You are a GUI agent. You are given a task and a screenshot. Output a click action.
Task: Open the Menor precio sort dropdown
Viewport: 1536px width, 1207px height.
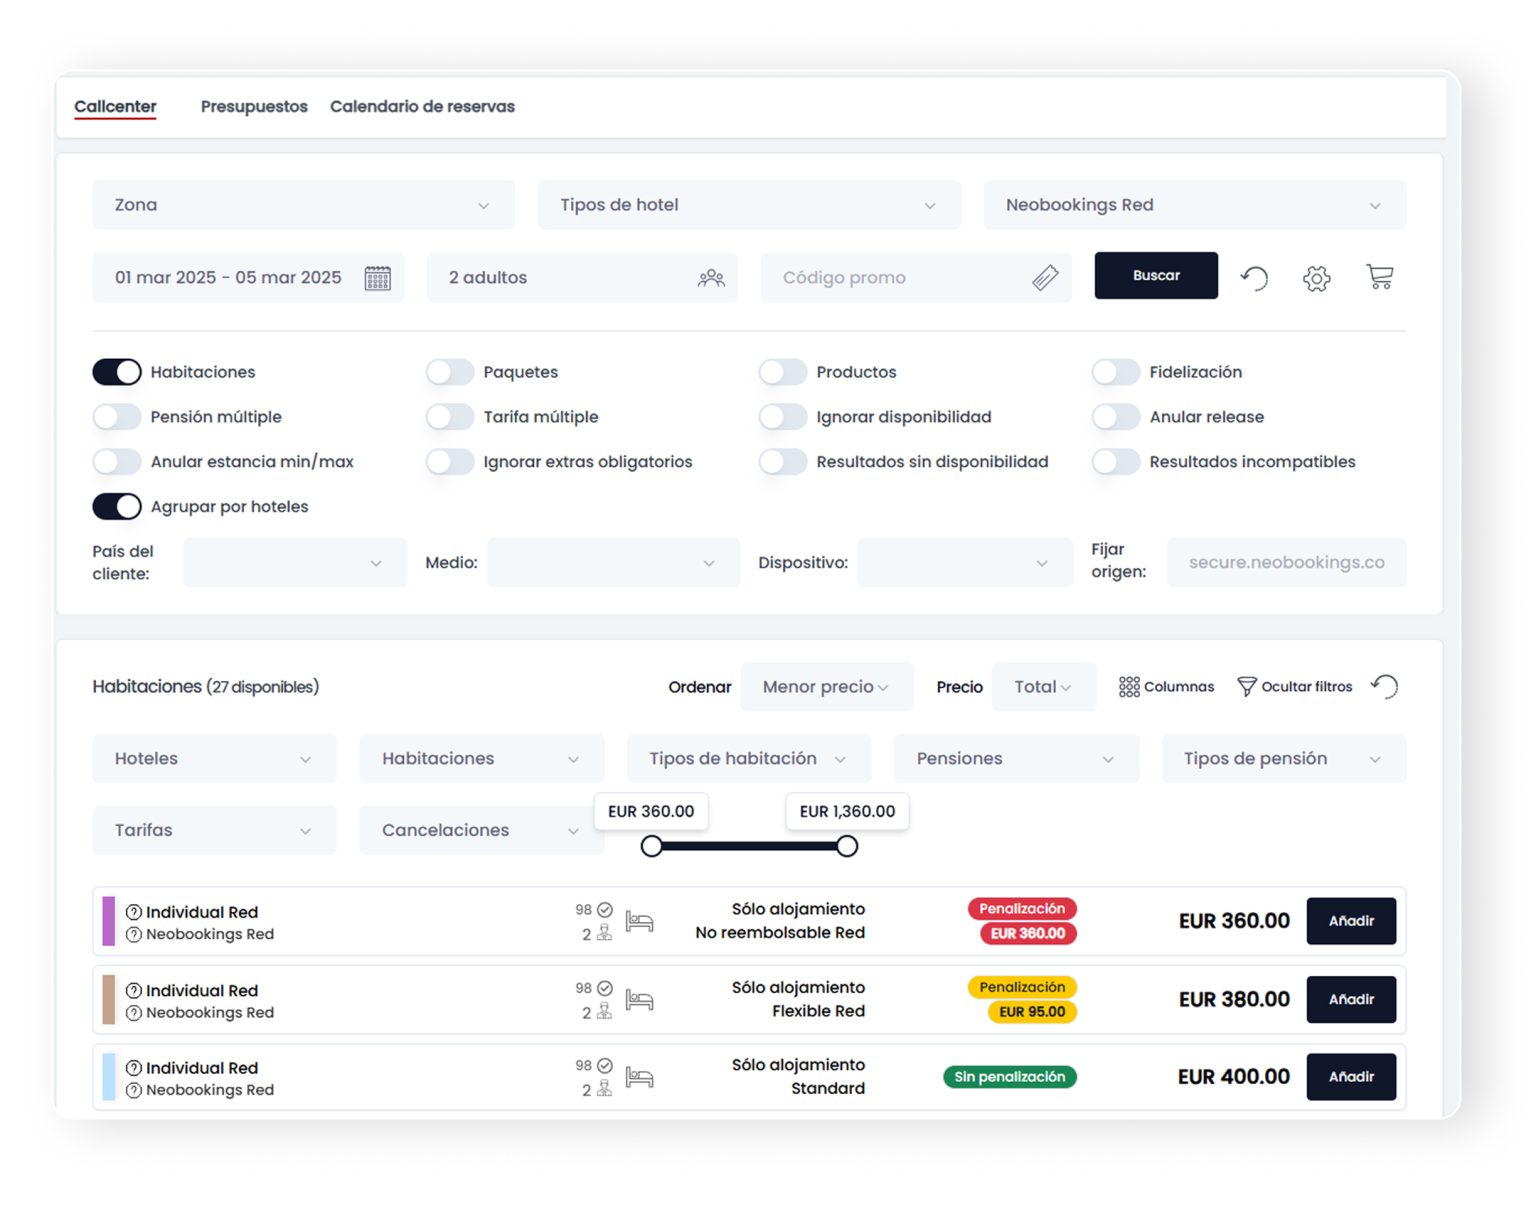(x=826, y=687)
